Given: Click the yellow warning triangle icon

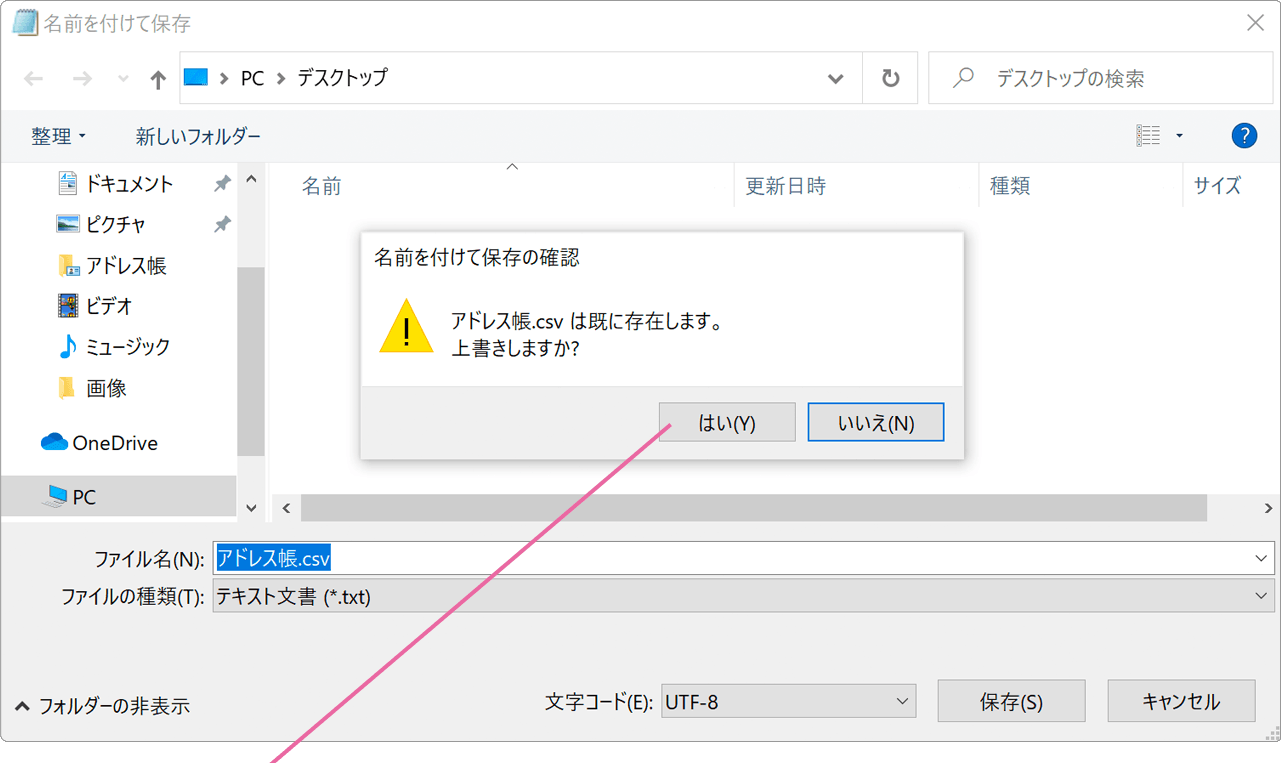Looking at the screenshot, I should [x=406, y=326].
